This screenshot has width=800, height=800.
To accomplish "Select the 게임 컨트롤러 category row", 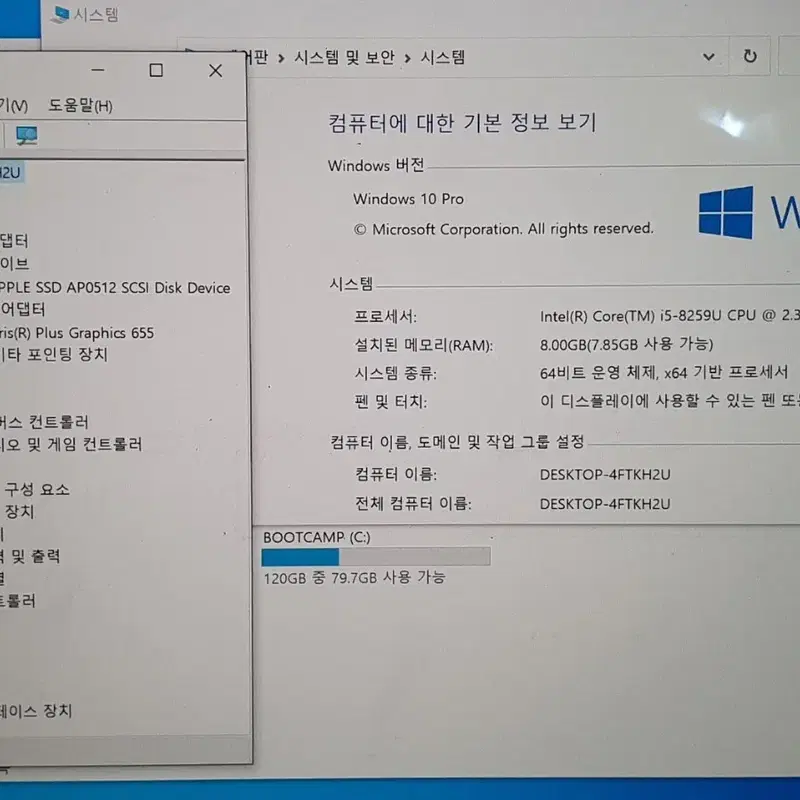I will (x=71, y=444).
